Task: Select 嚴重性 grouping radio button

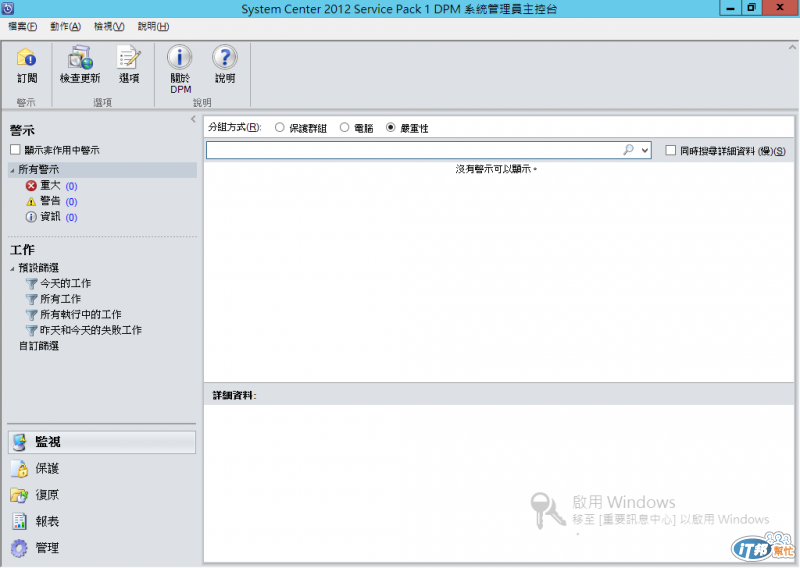Action: click(390, 128)
